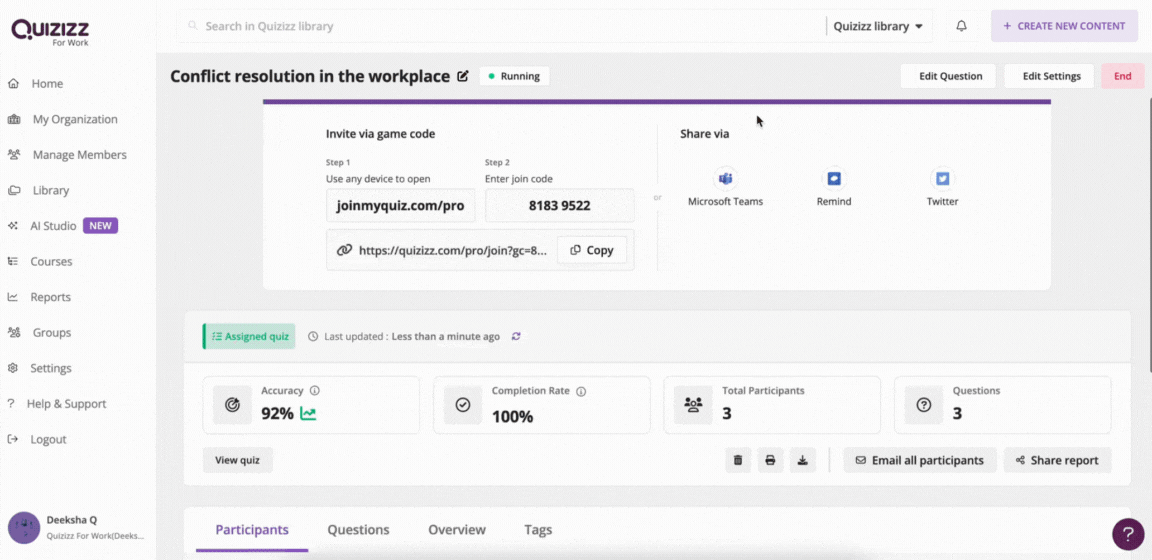Screen dimensions: 1152x560
Task: Click the edit pencil beside quiz title
Action: coord(463,76)
